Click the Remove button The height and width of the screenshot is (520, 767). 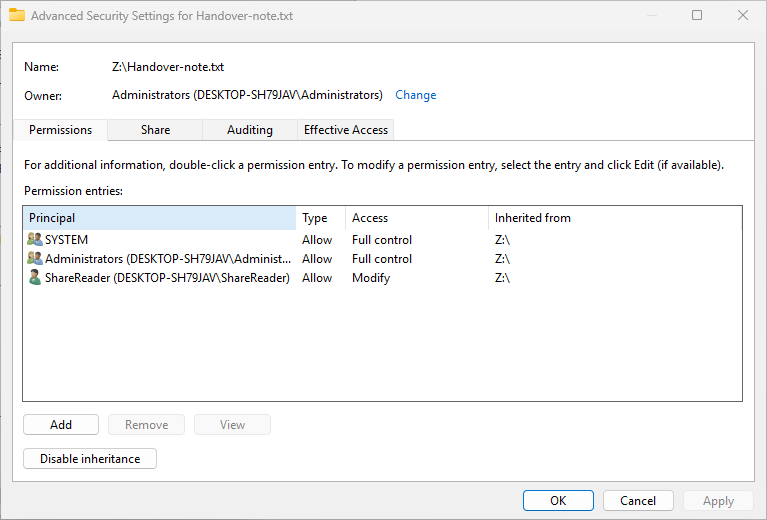coord(146,425)
